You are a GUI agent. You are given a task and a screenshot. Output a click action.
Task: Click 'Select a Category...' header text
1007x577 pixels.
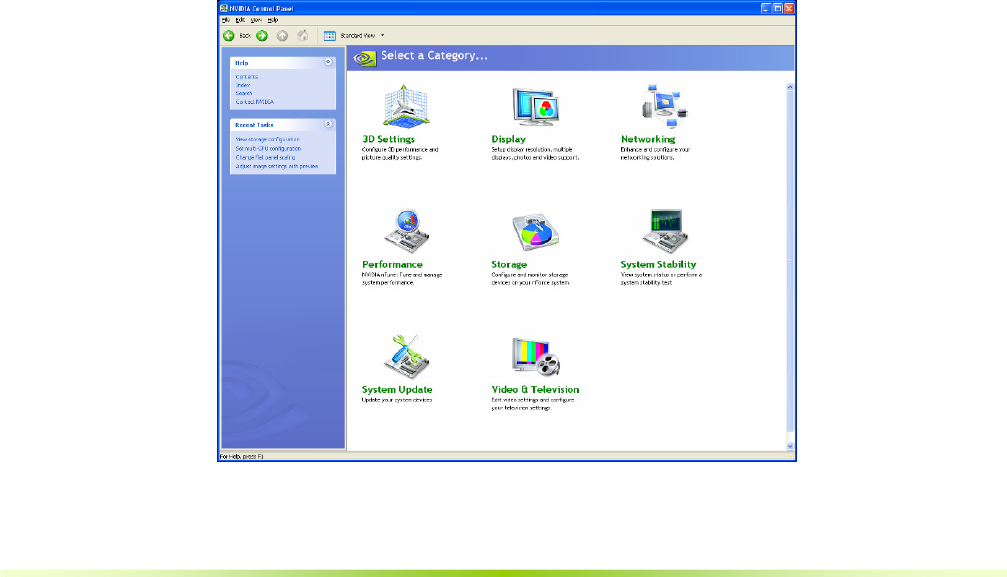pyautogui.click(x=434, y=56)
